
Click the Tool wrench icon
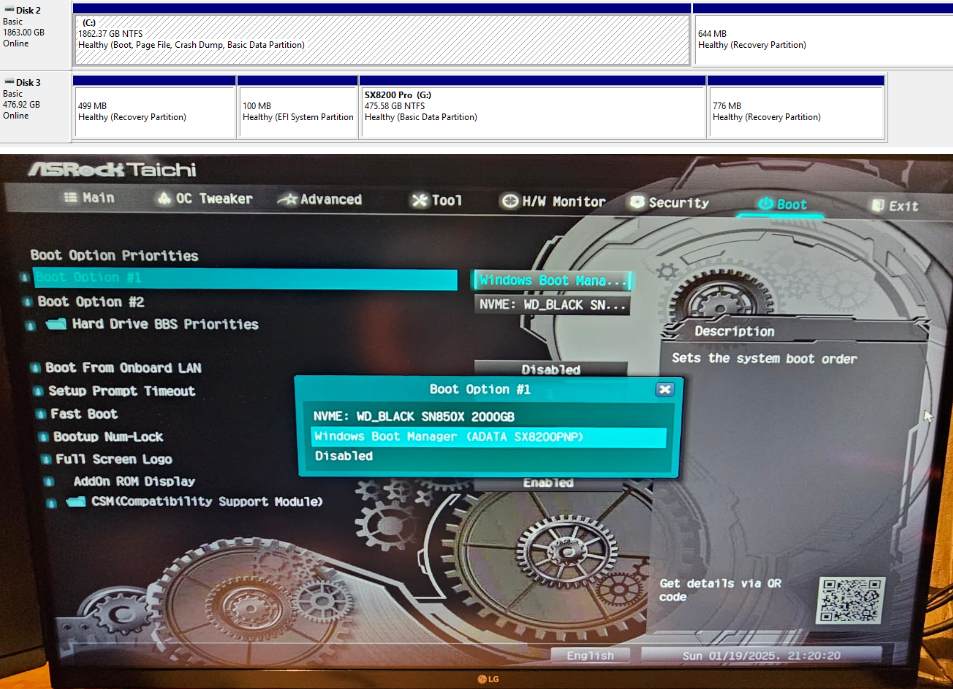pyautogui.click(x=419, y=201)
